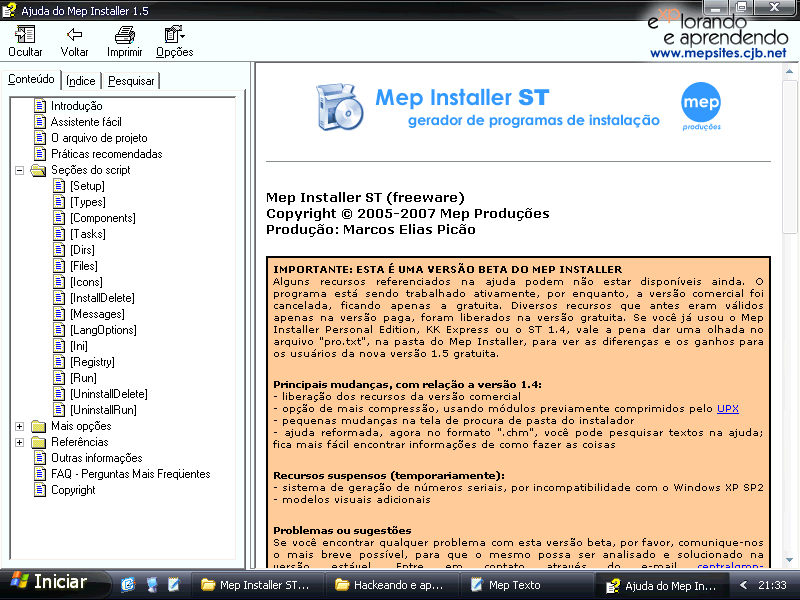Switch to the Mep Texto taskbar window
800x600 pixels.
click(526, 585)
